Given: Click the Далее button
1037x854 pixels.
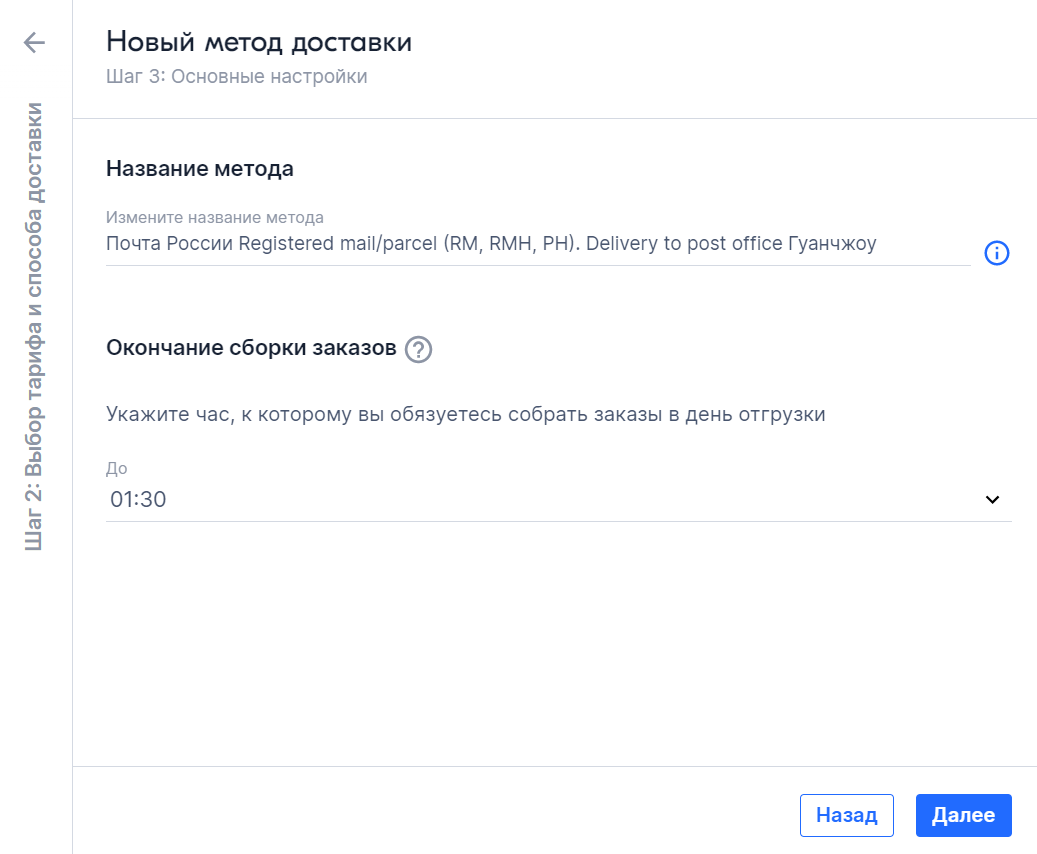Looking at the screenshot, I should coord(964,815).
